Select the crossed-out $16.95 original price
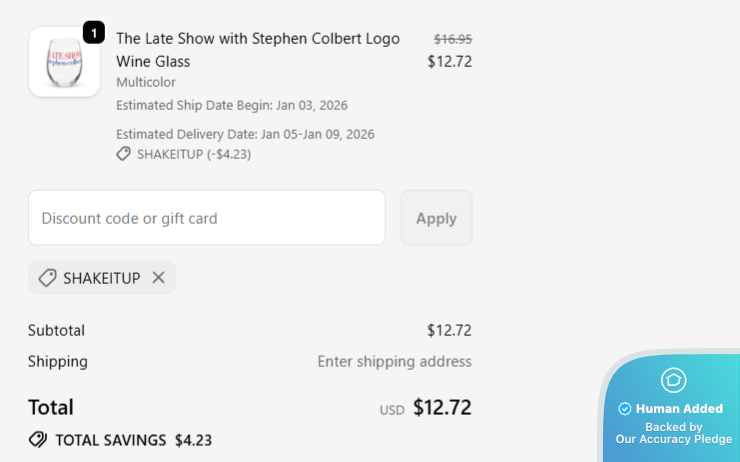This screenshot has height=462, width=740. 452,39
